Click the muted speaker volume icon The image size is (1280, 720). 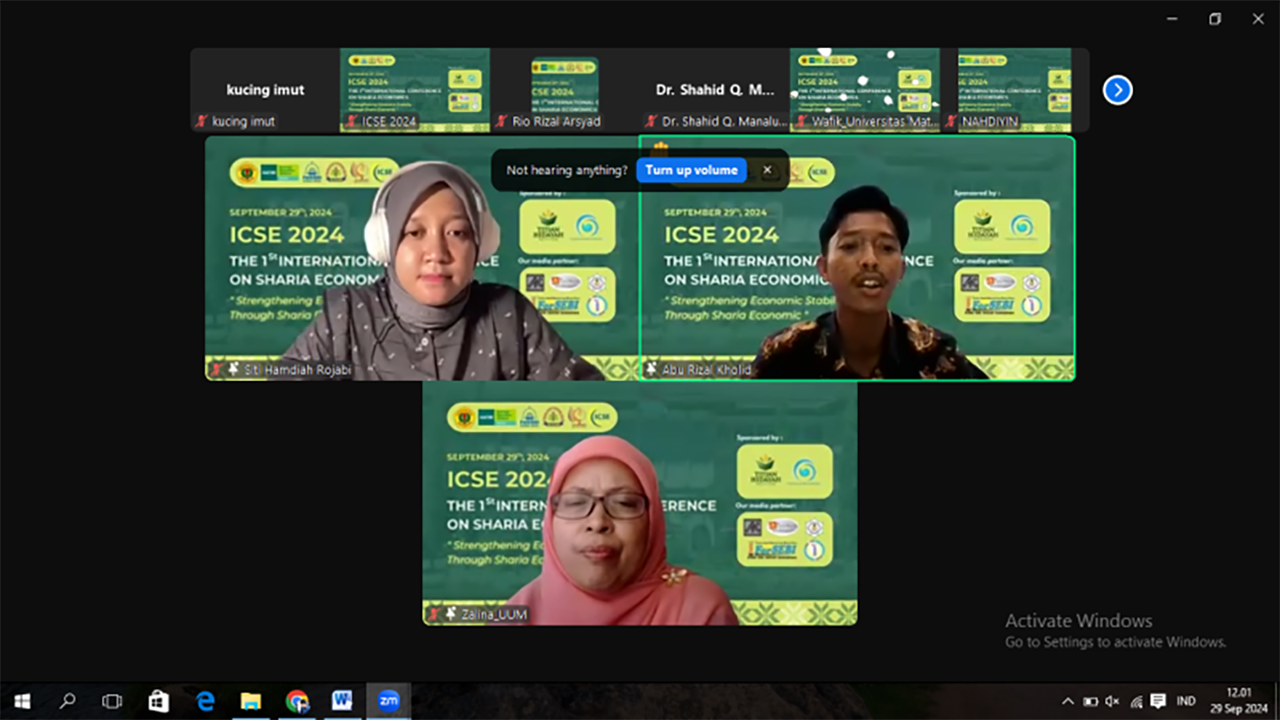coord(1112,701)
